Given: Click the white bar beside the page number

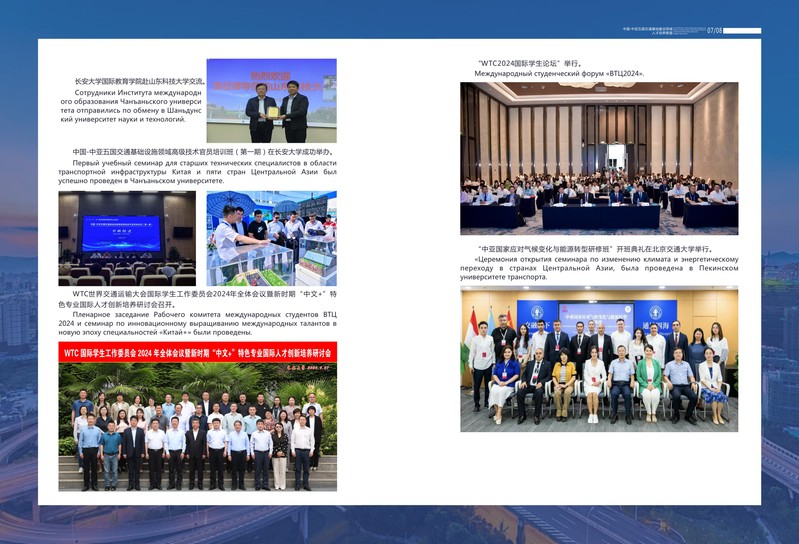Looking at the screenshot, I should [x=741, y=31].
